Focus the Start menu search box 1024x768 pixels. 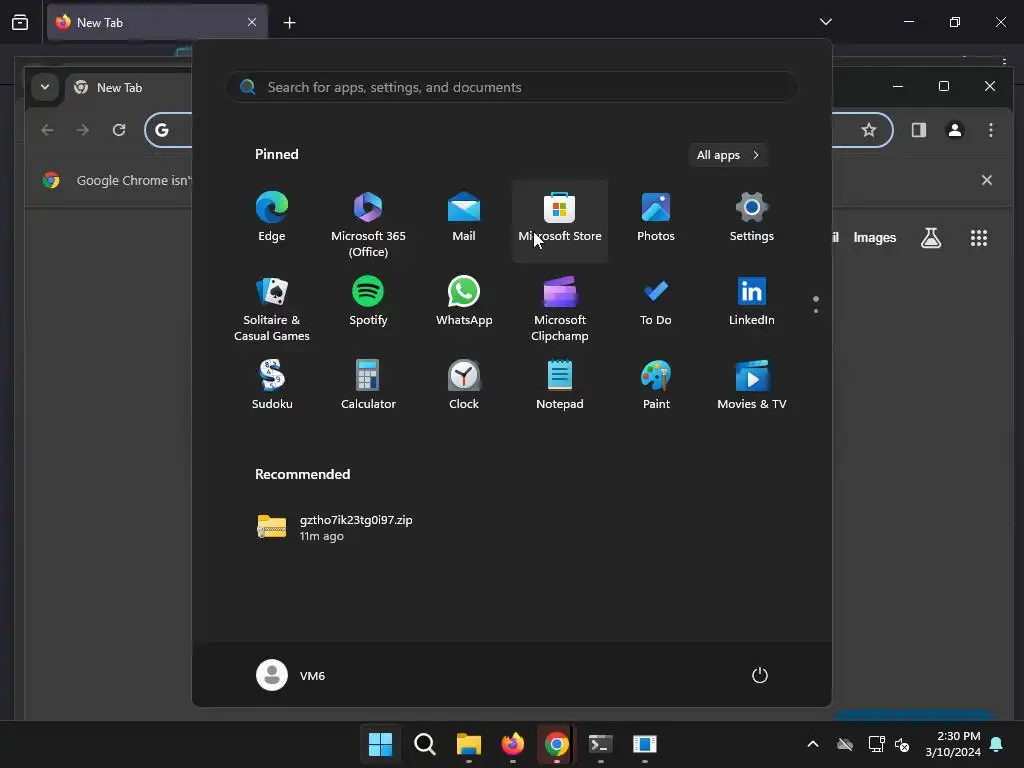coord(512,87)
